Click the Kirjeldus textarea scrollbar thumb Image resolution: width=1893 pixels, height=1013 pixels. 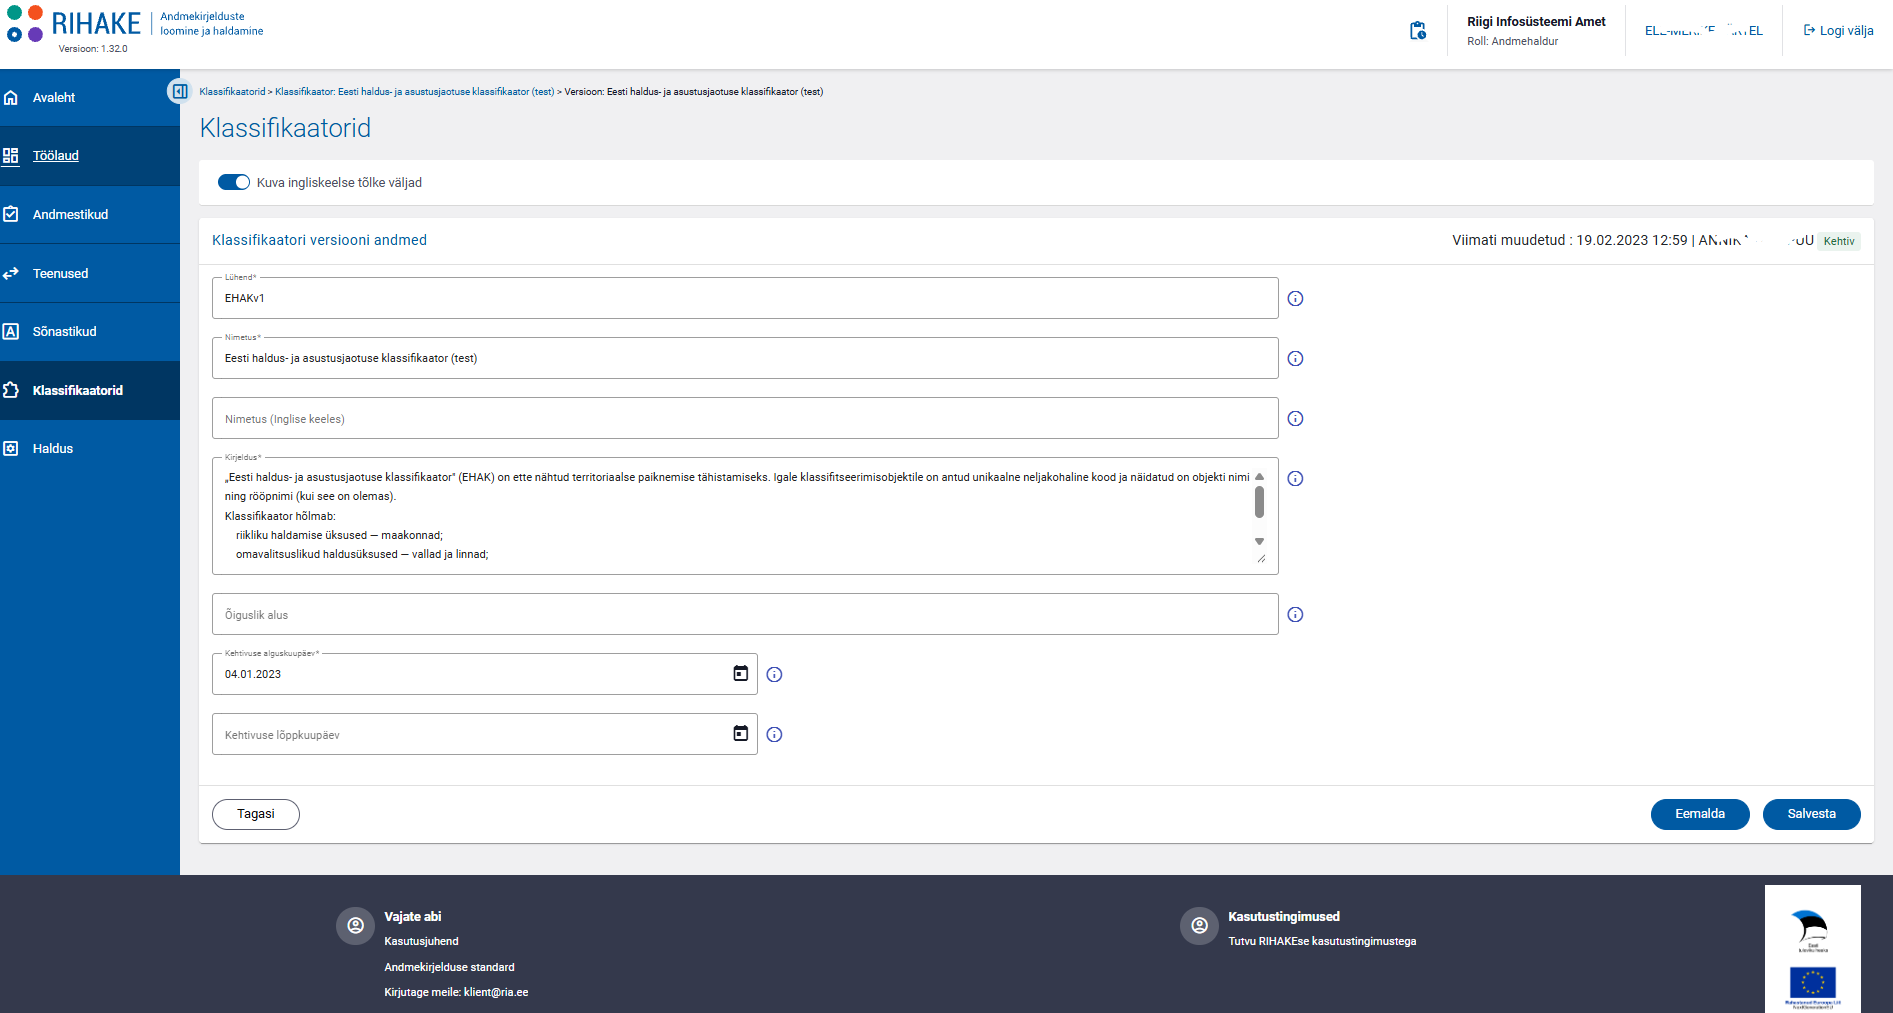(1259, 502)
